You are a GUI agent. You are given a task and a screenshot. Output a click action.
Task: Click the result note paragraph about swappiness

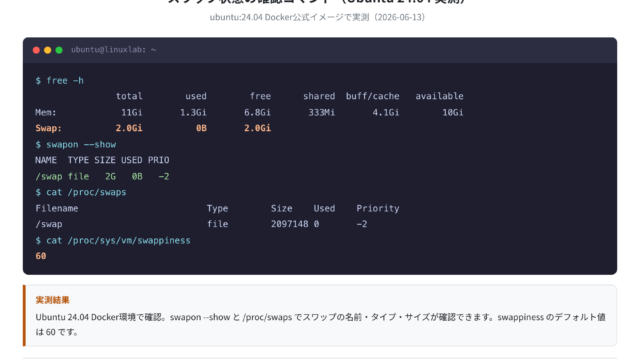(x=320, y=324)
